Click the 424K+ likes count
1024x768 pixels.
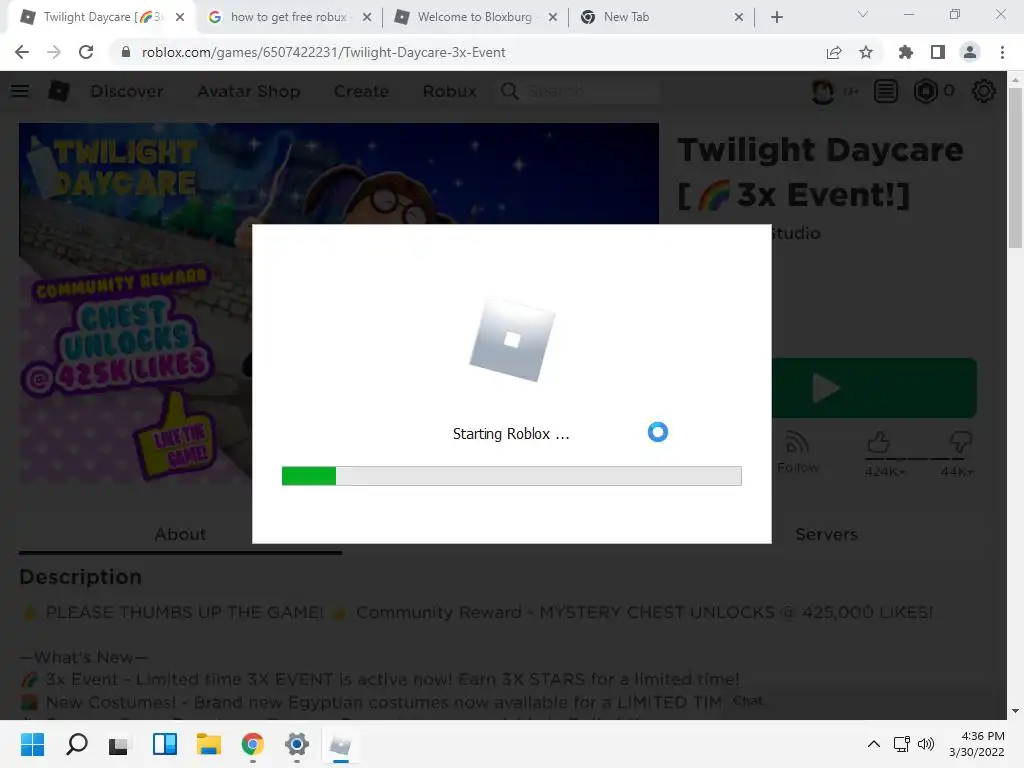pyautogui.click(x=885, y=471)
